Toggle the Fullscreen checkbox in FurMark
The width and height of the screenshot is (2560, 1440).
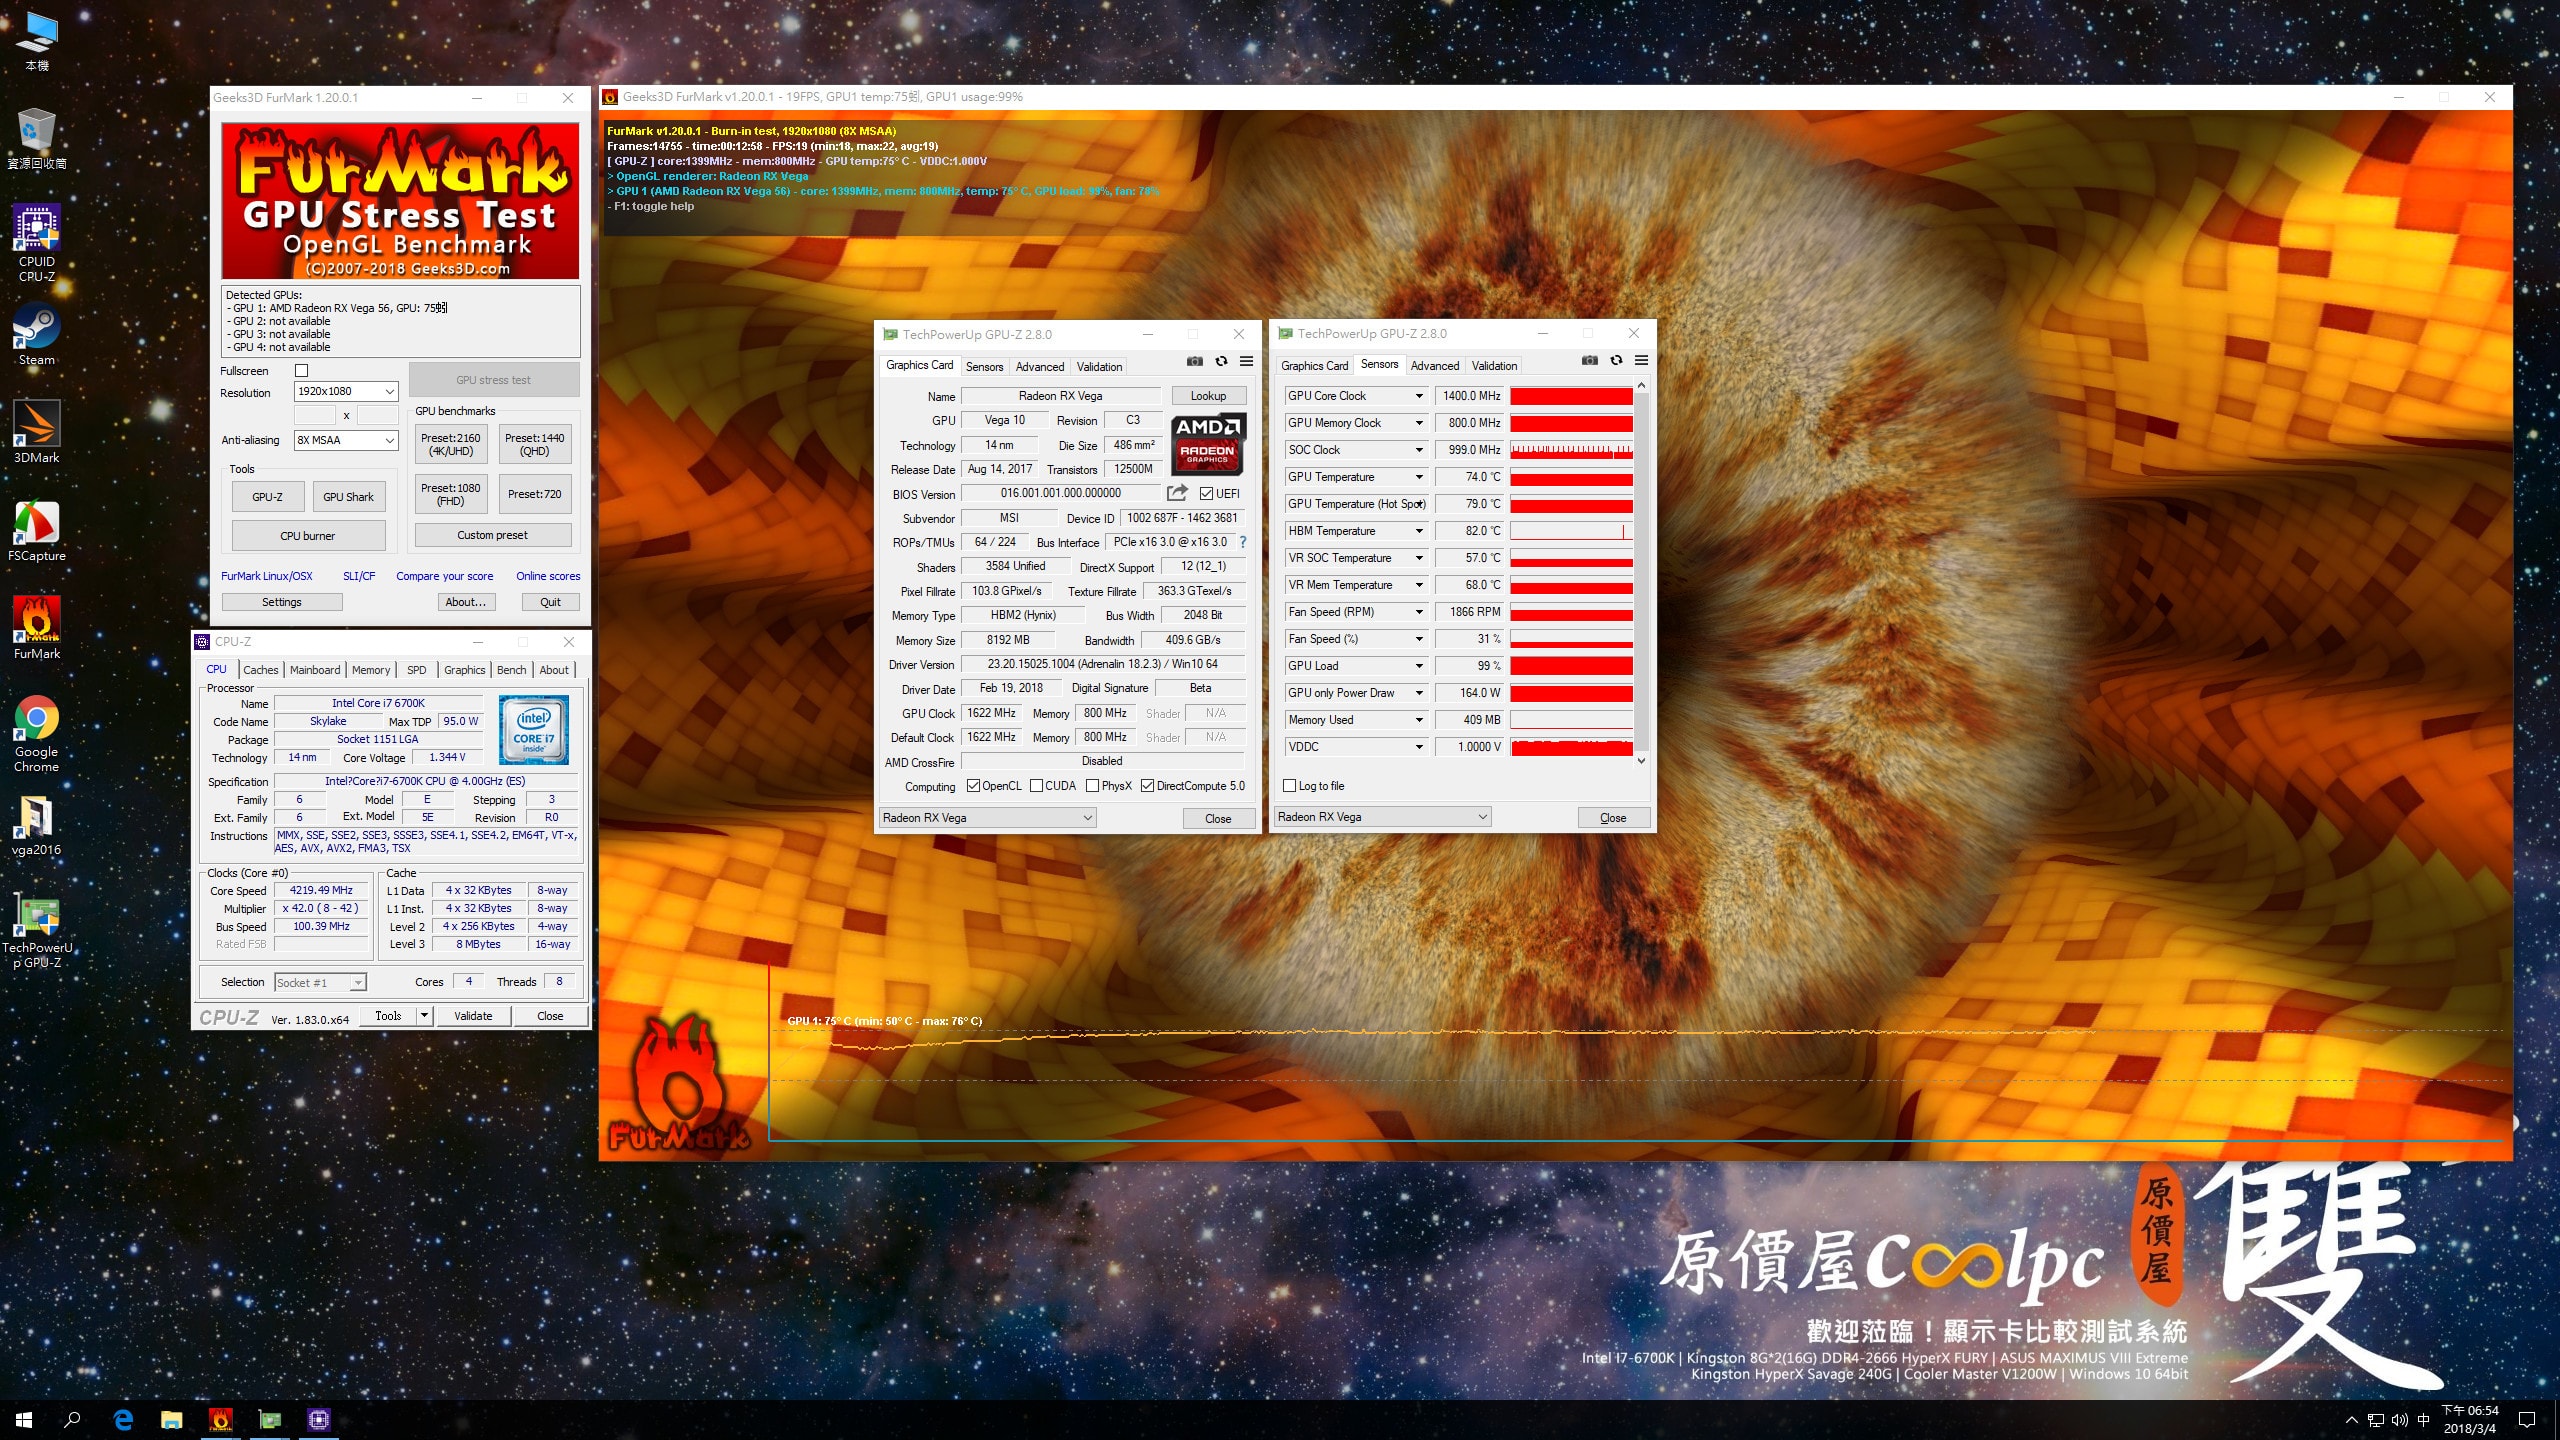(301, 370)
